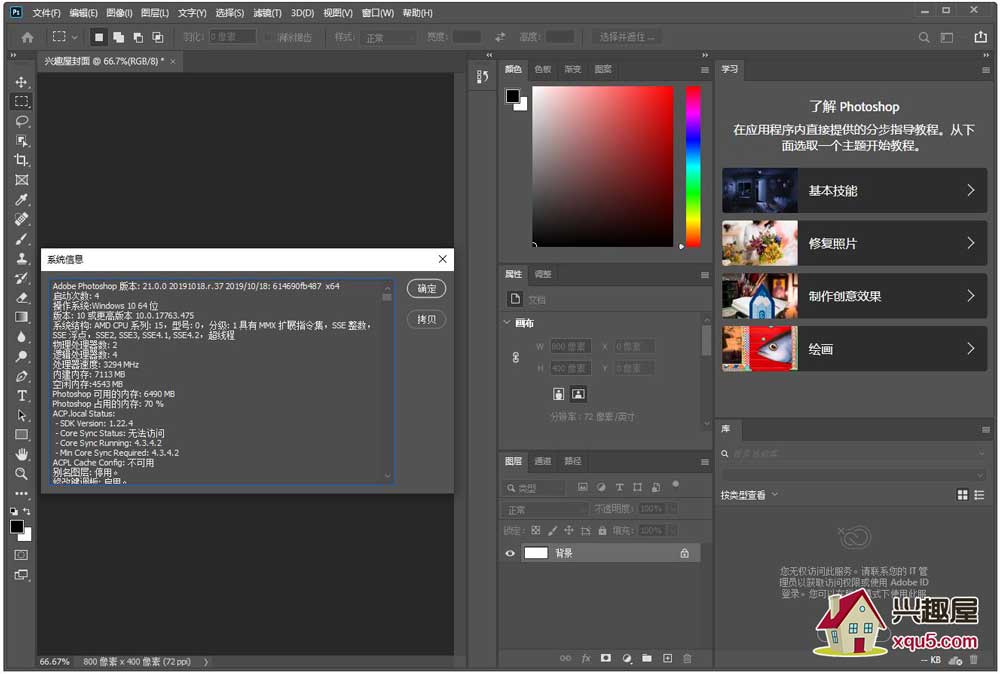
Task: Click the Home icon in options bar
Action: click(x=27, y=38)
